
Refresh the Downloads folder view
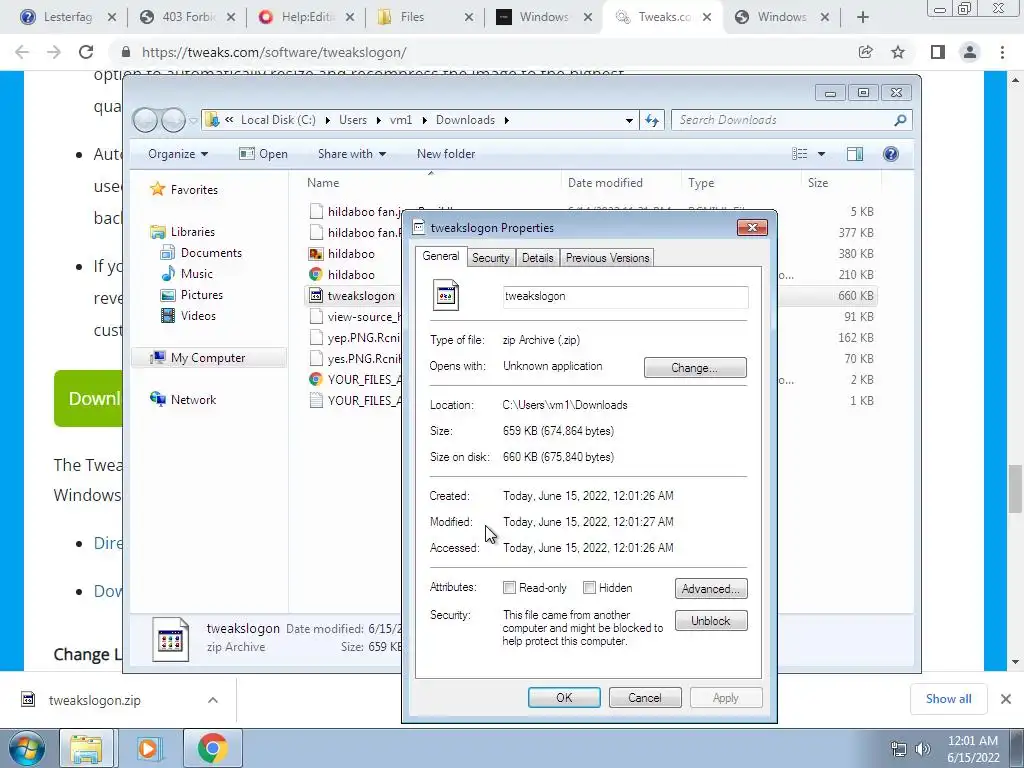tap(652, 120)
